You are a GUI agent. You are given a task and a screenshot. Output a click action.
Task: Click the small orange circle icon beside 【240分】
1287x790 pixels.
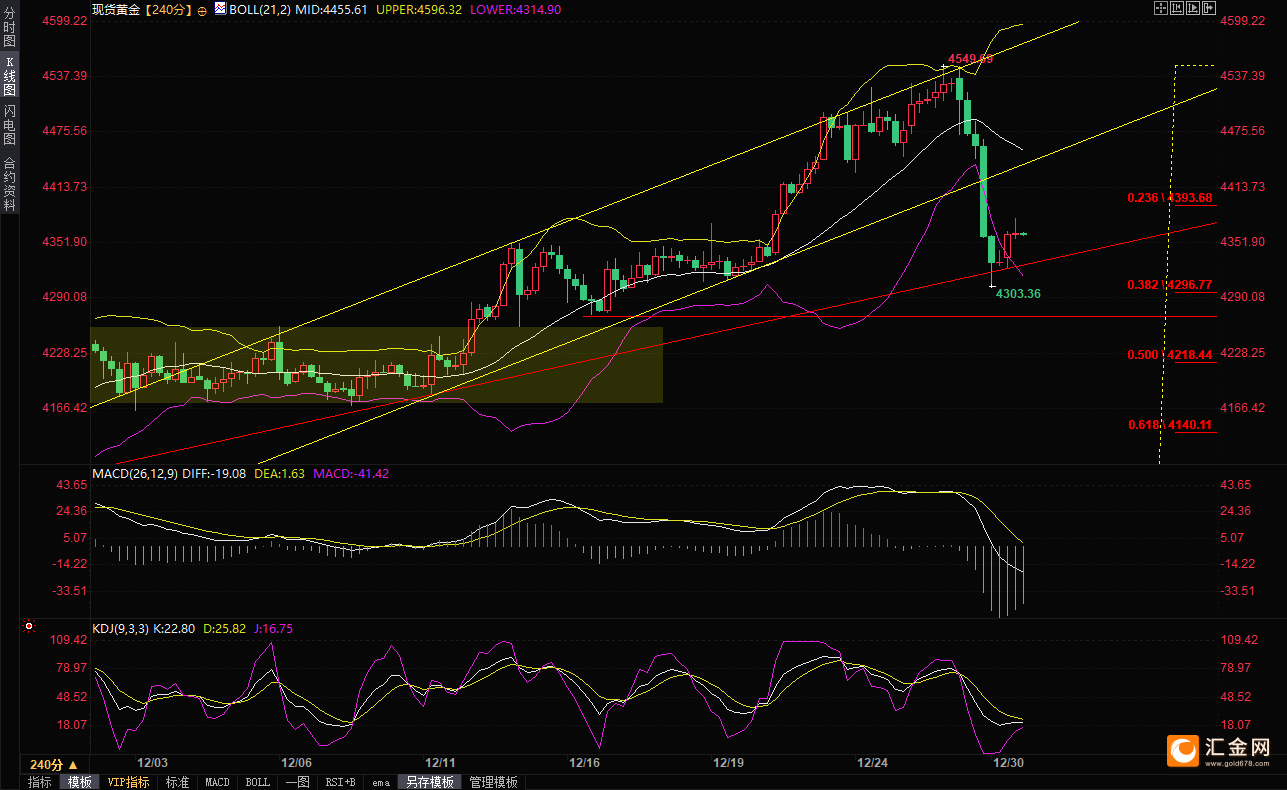202,9
